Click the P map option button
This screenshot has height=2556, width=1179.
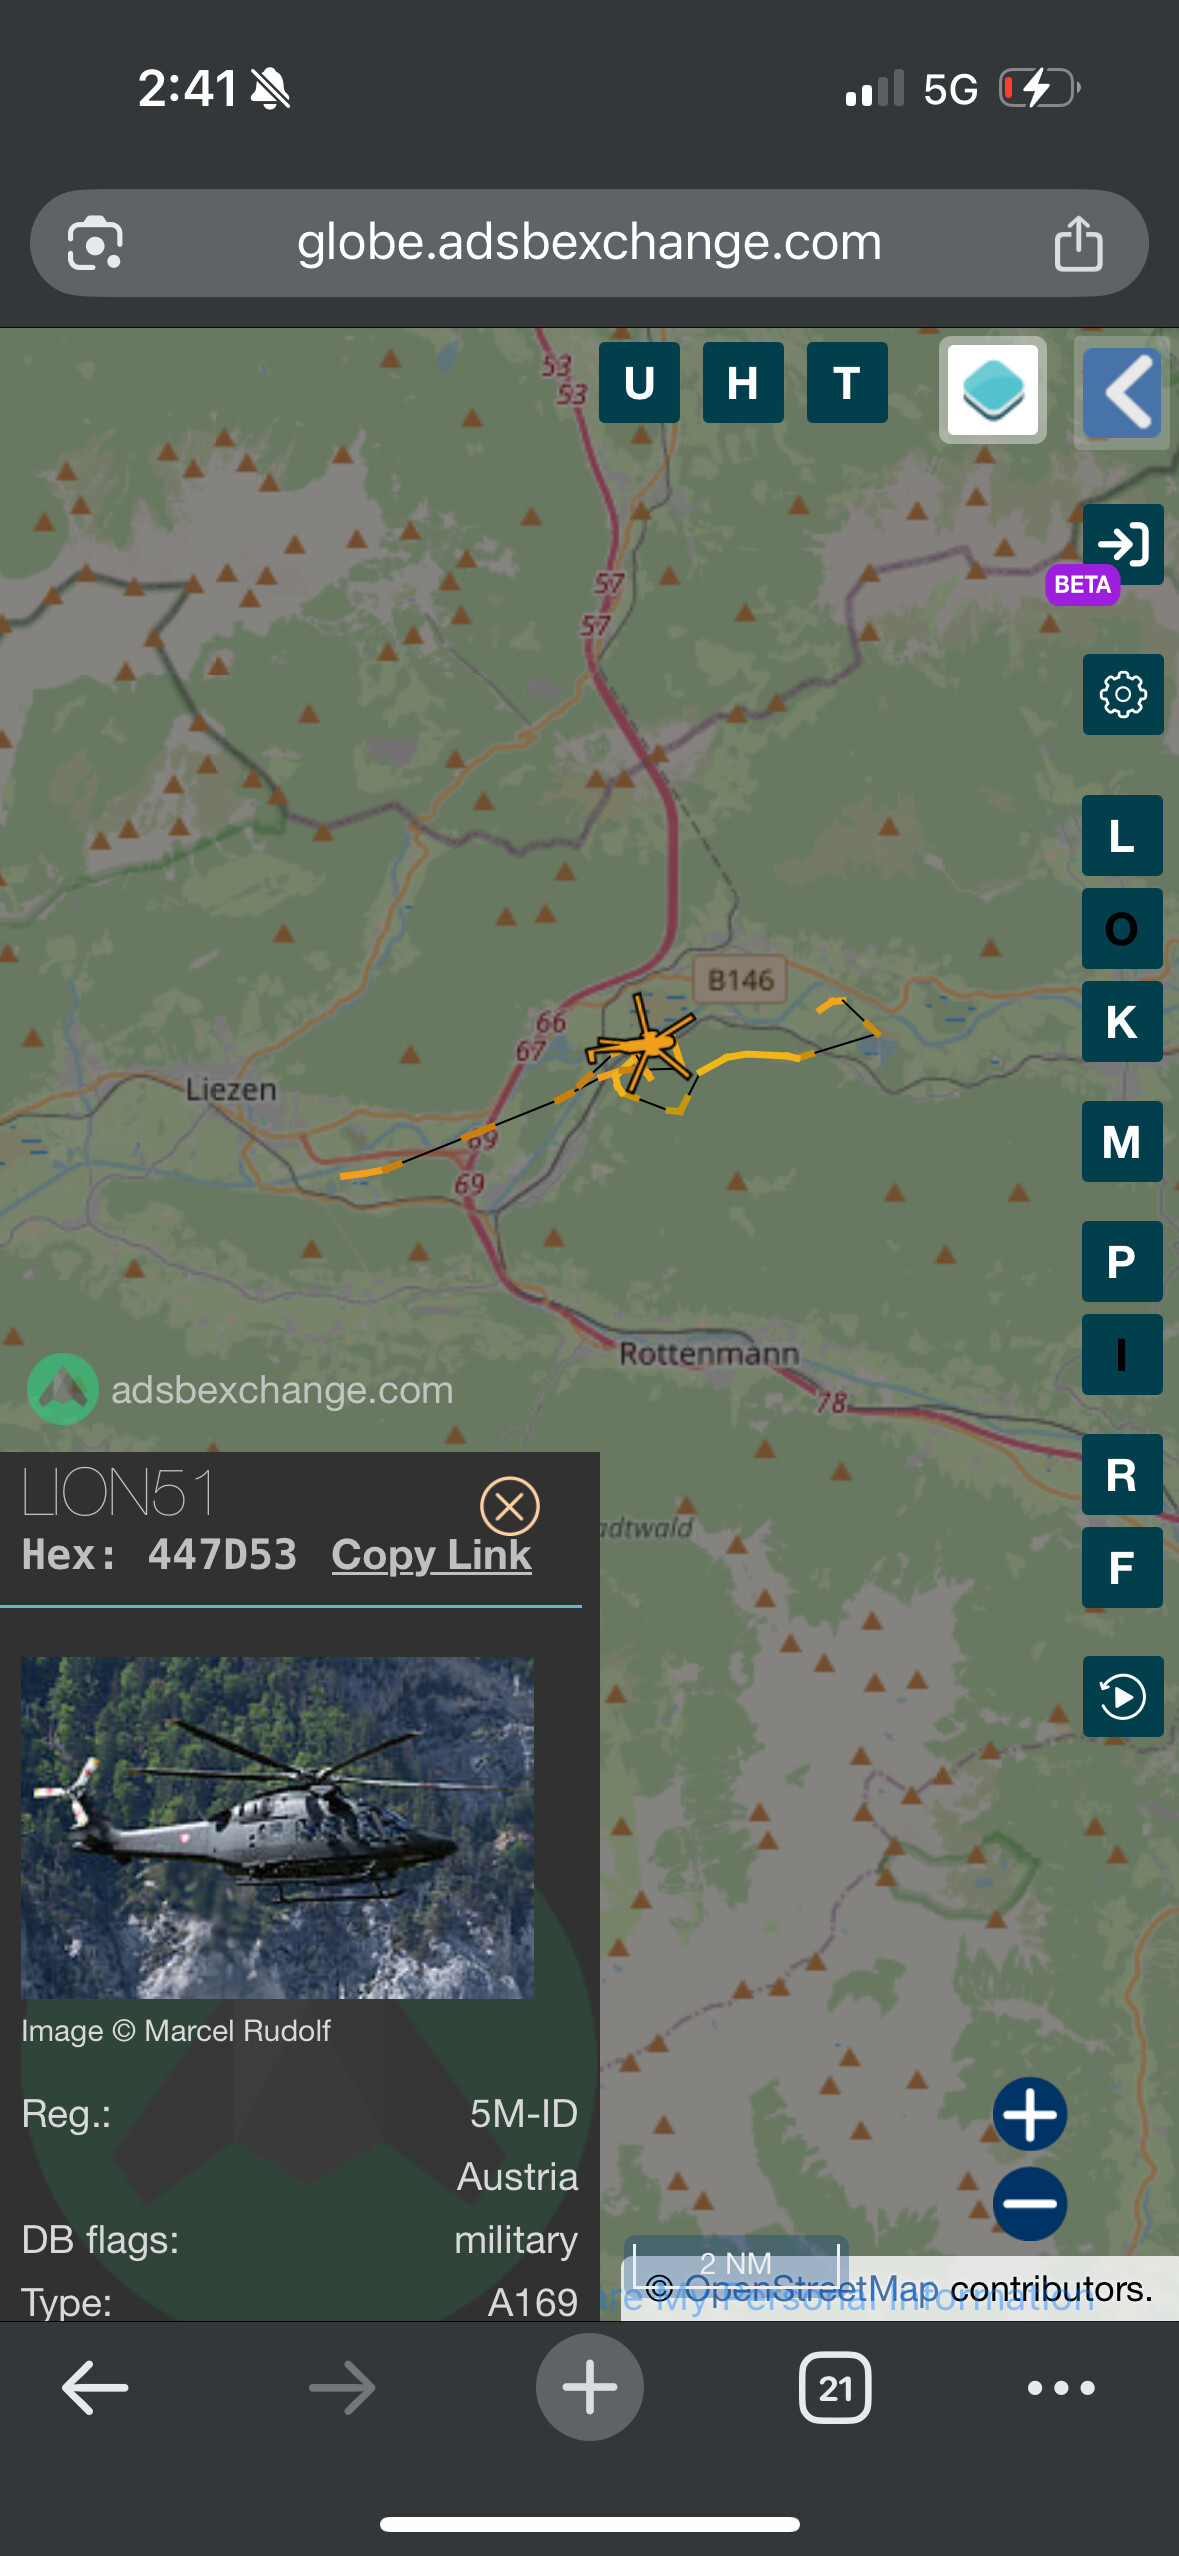click(1122, 1261)
